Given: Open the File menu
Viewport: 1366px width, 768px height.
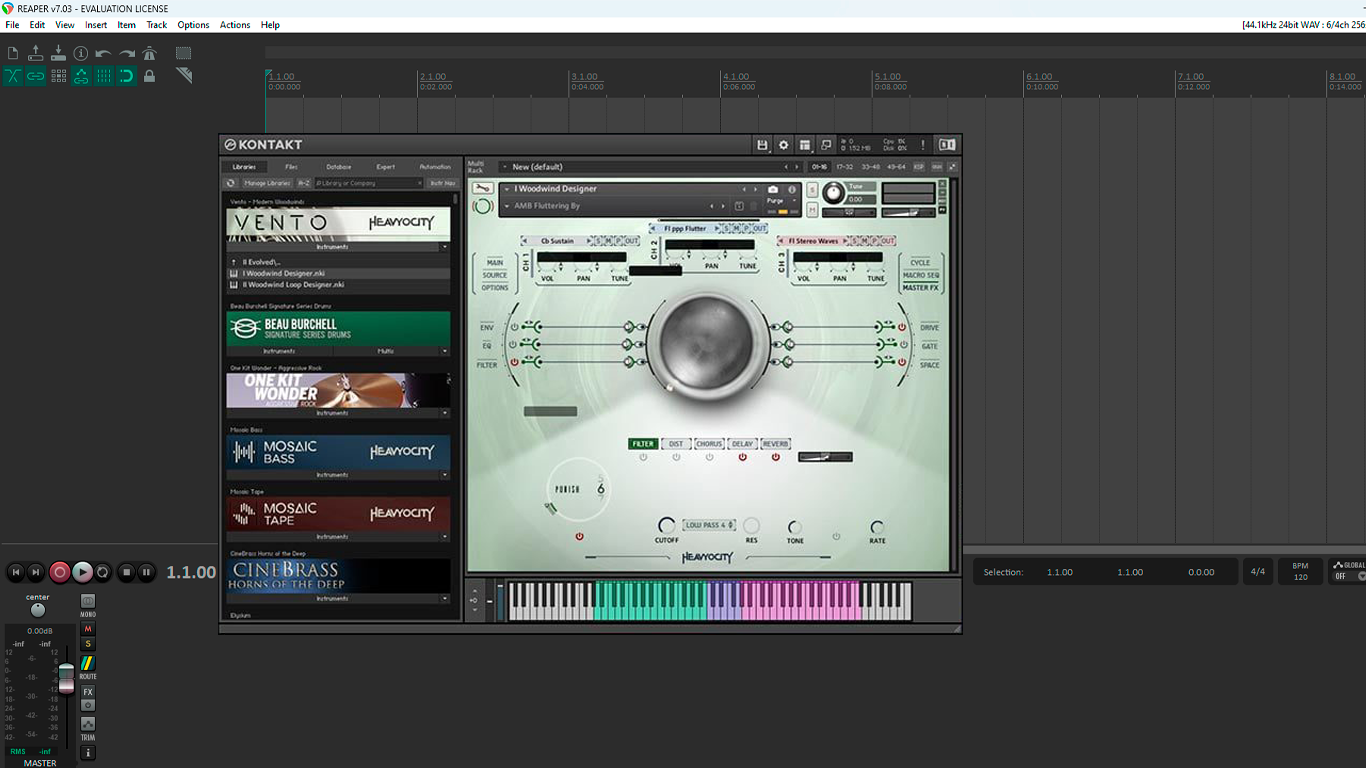Looking at the screenshot, I should click(12, 25).
